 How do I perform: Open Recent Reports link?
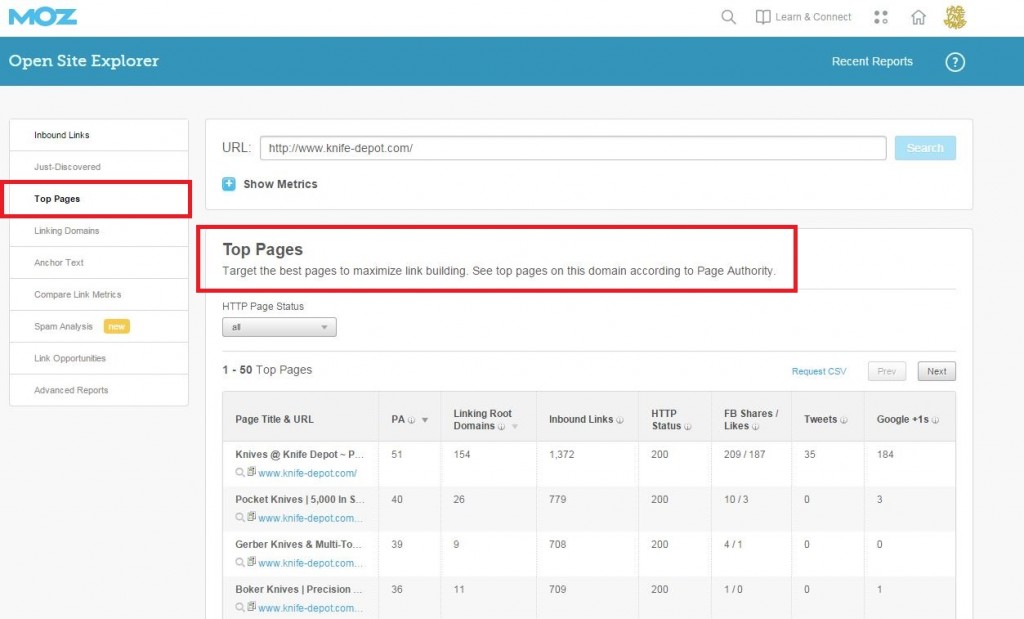(872, 62)
